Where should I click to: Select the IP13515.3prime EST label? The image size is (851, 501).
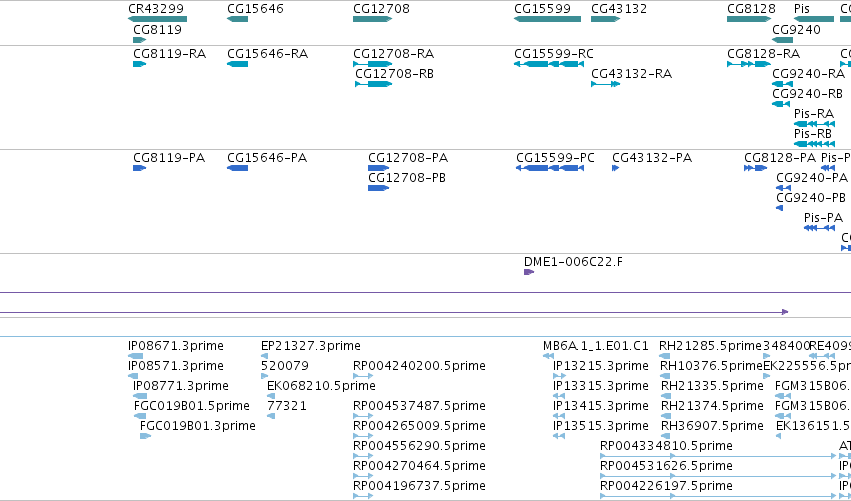[601, 426]
